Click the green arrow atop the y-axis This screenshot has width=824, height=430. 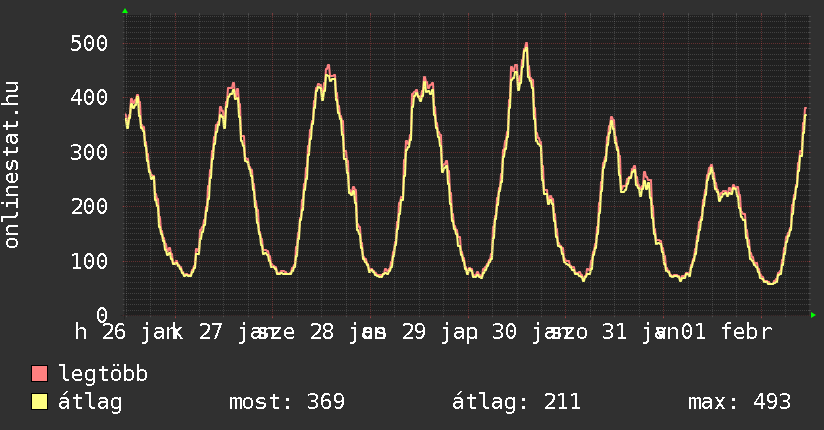click(125, 11)
